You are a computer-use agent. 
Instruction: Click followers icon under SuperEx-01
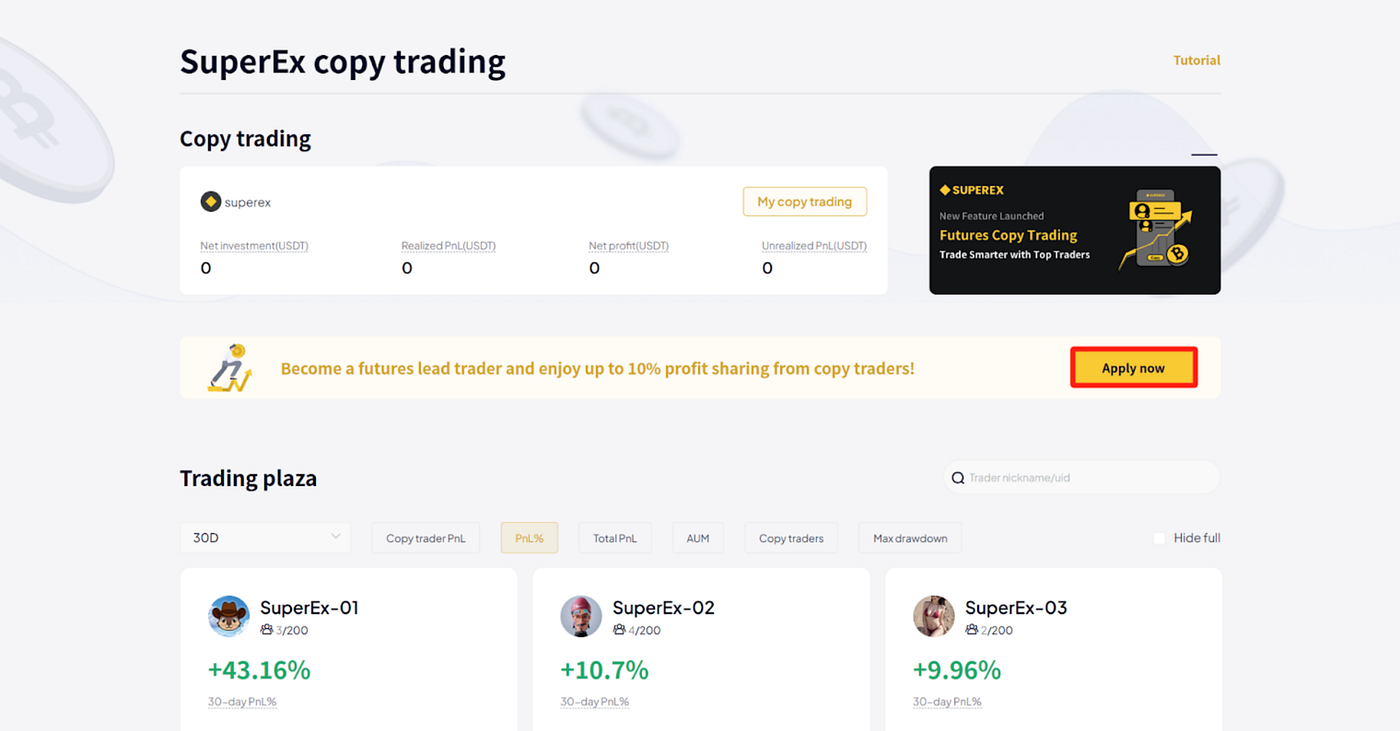(x=267, y=630)
